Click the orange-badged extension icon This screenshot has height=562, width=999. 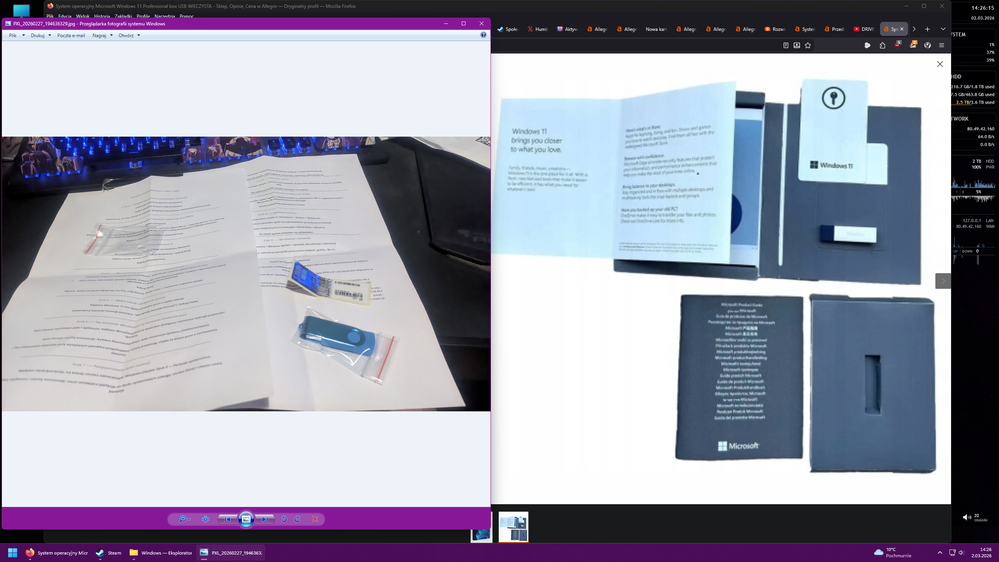913,45
